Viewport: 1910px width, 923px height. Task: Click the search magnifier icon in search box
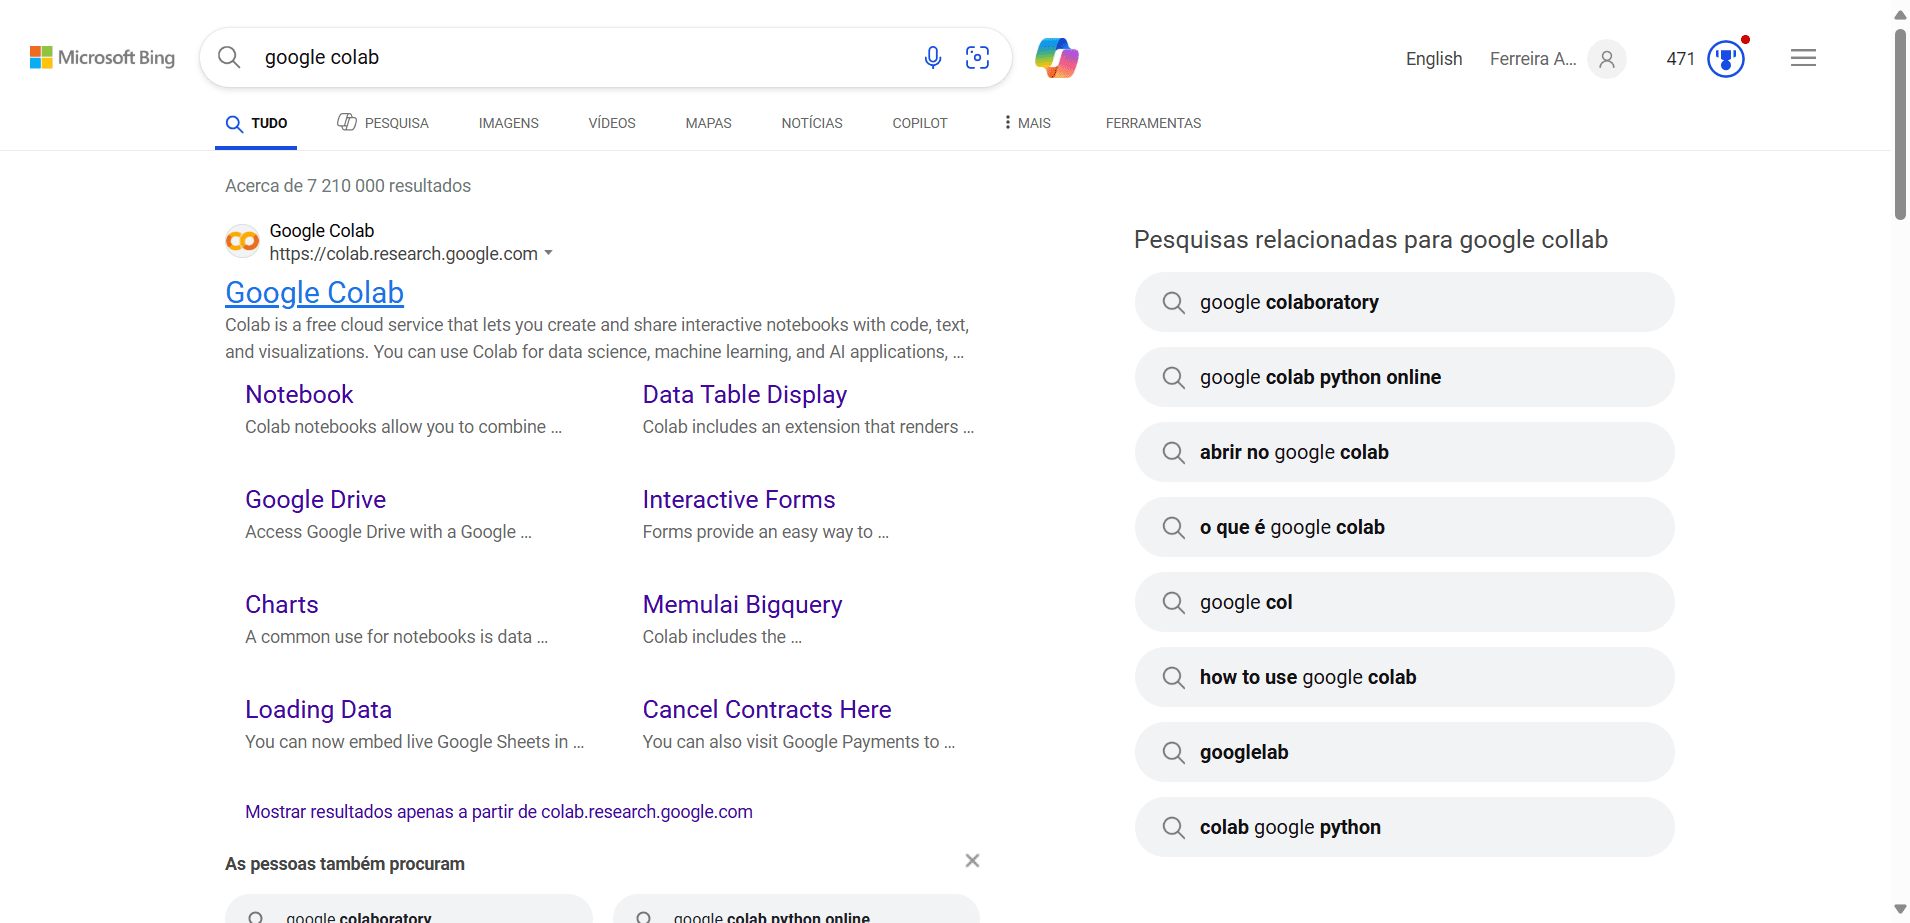229,57
